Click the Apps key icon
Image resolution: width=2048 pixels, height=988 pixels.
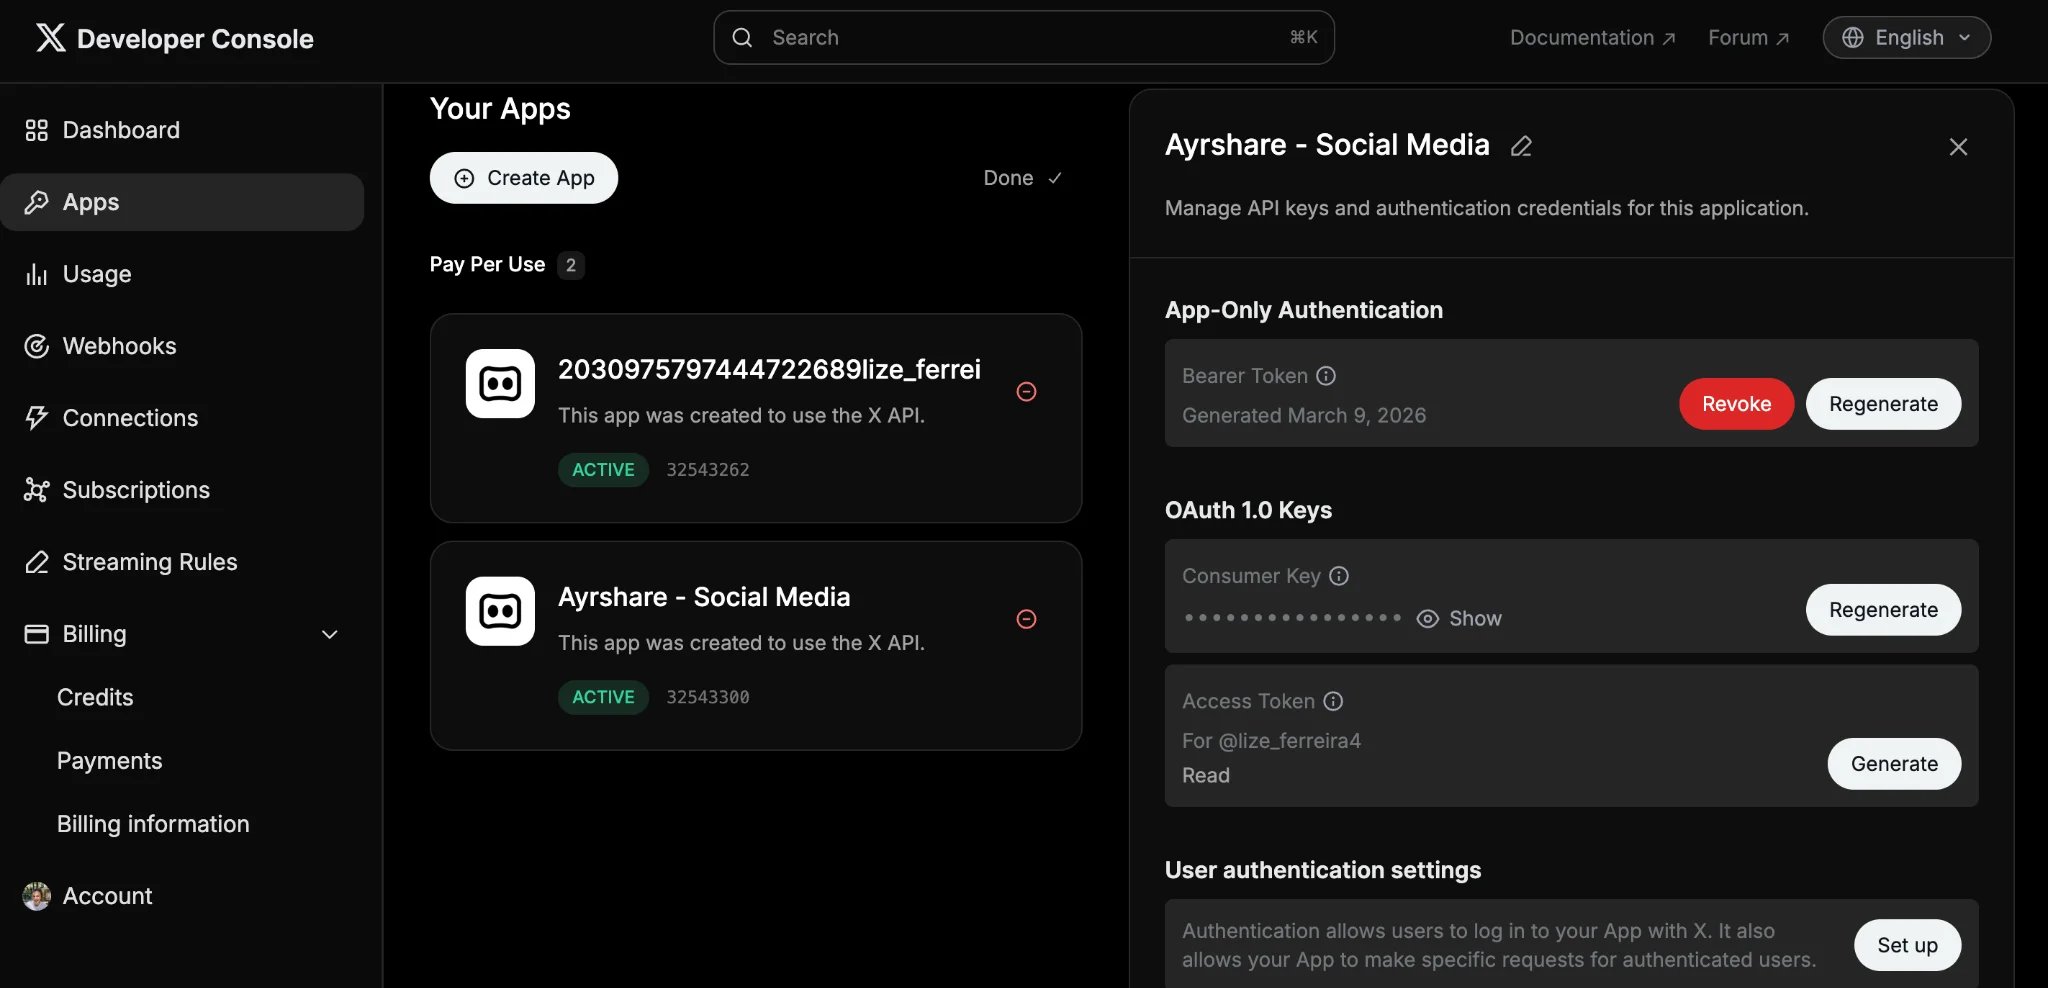point(37,202)
